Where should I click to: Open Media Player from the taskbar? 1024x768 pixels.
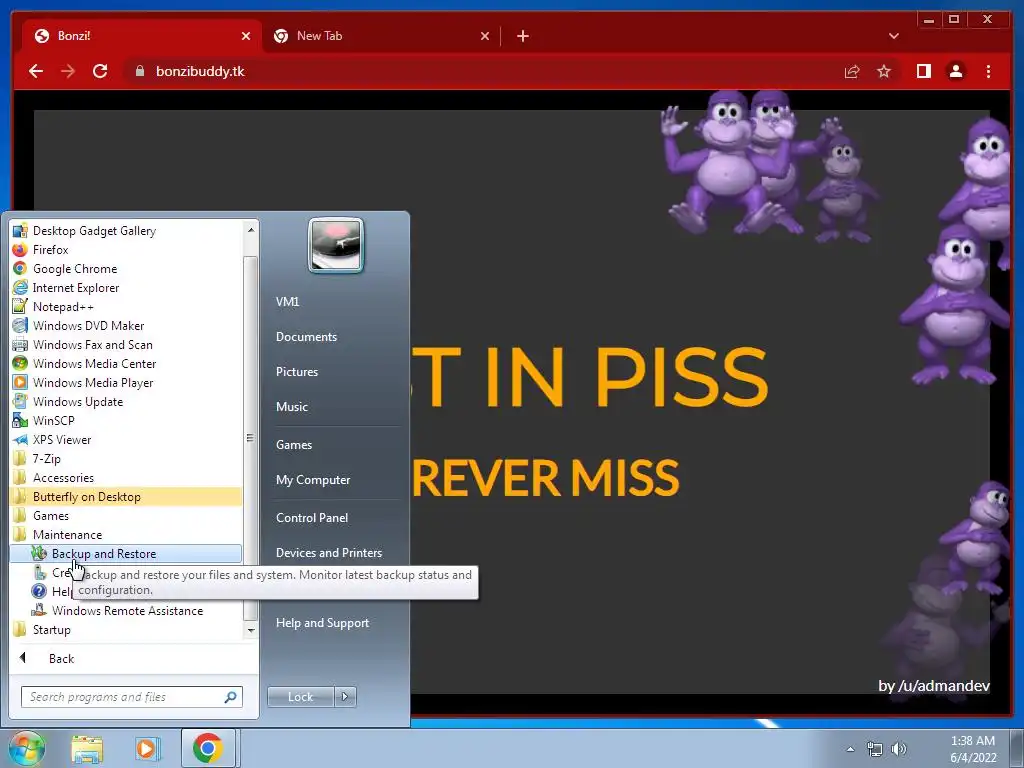tap(147, 748)
